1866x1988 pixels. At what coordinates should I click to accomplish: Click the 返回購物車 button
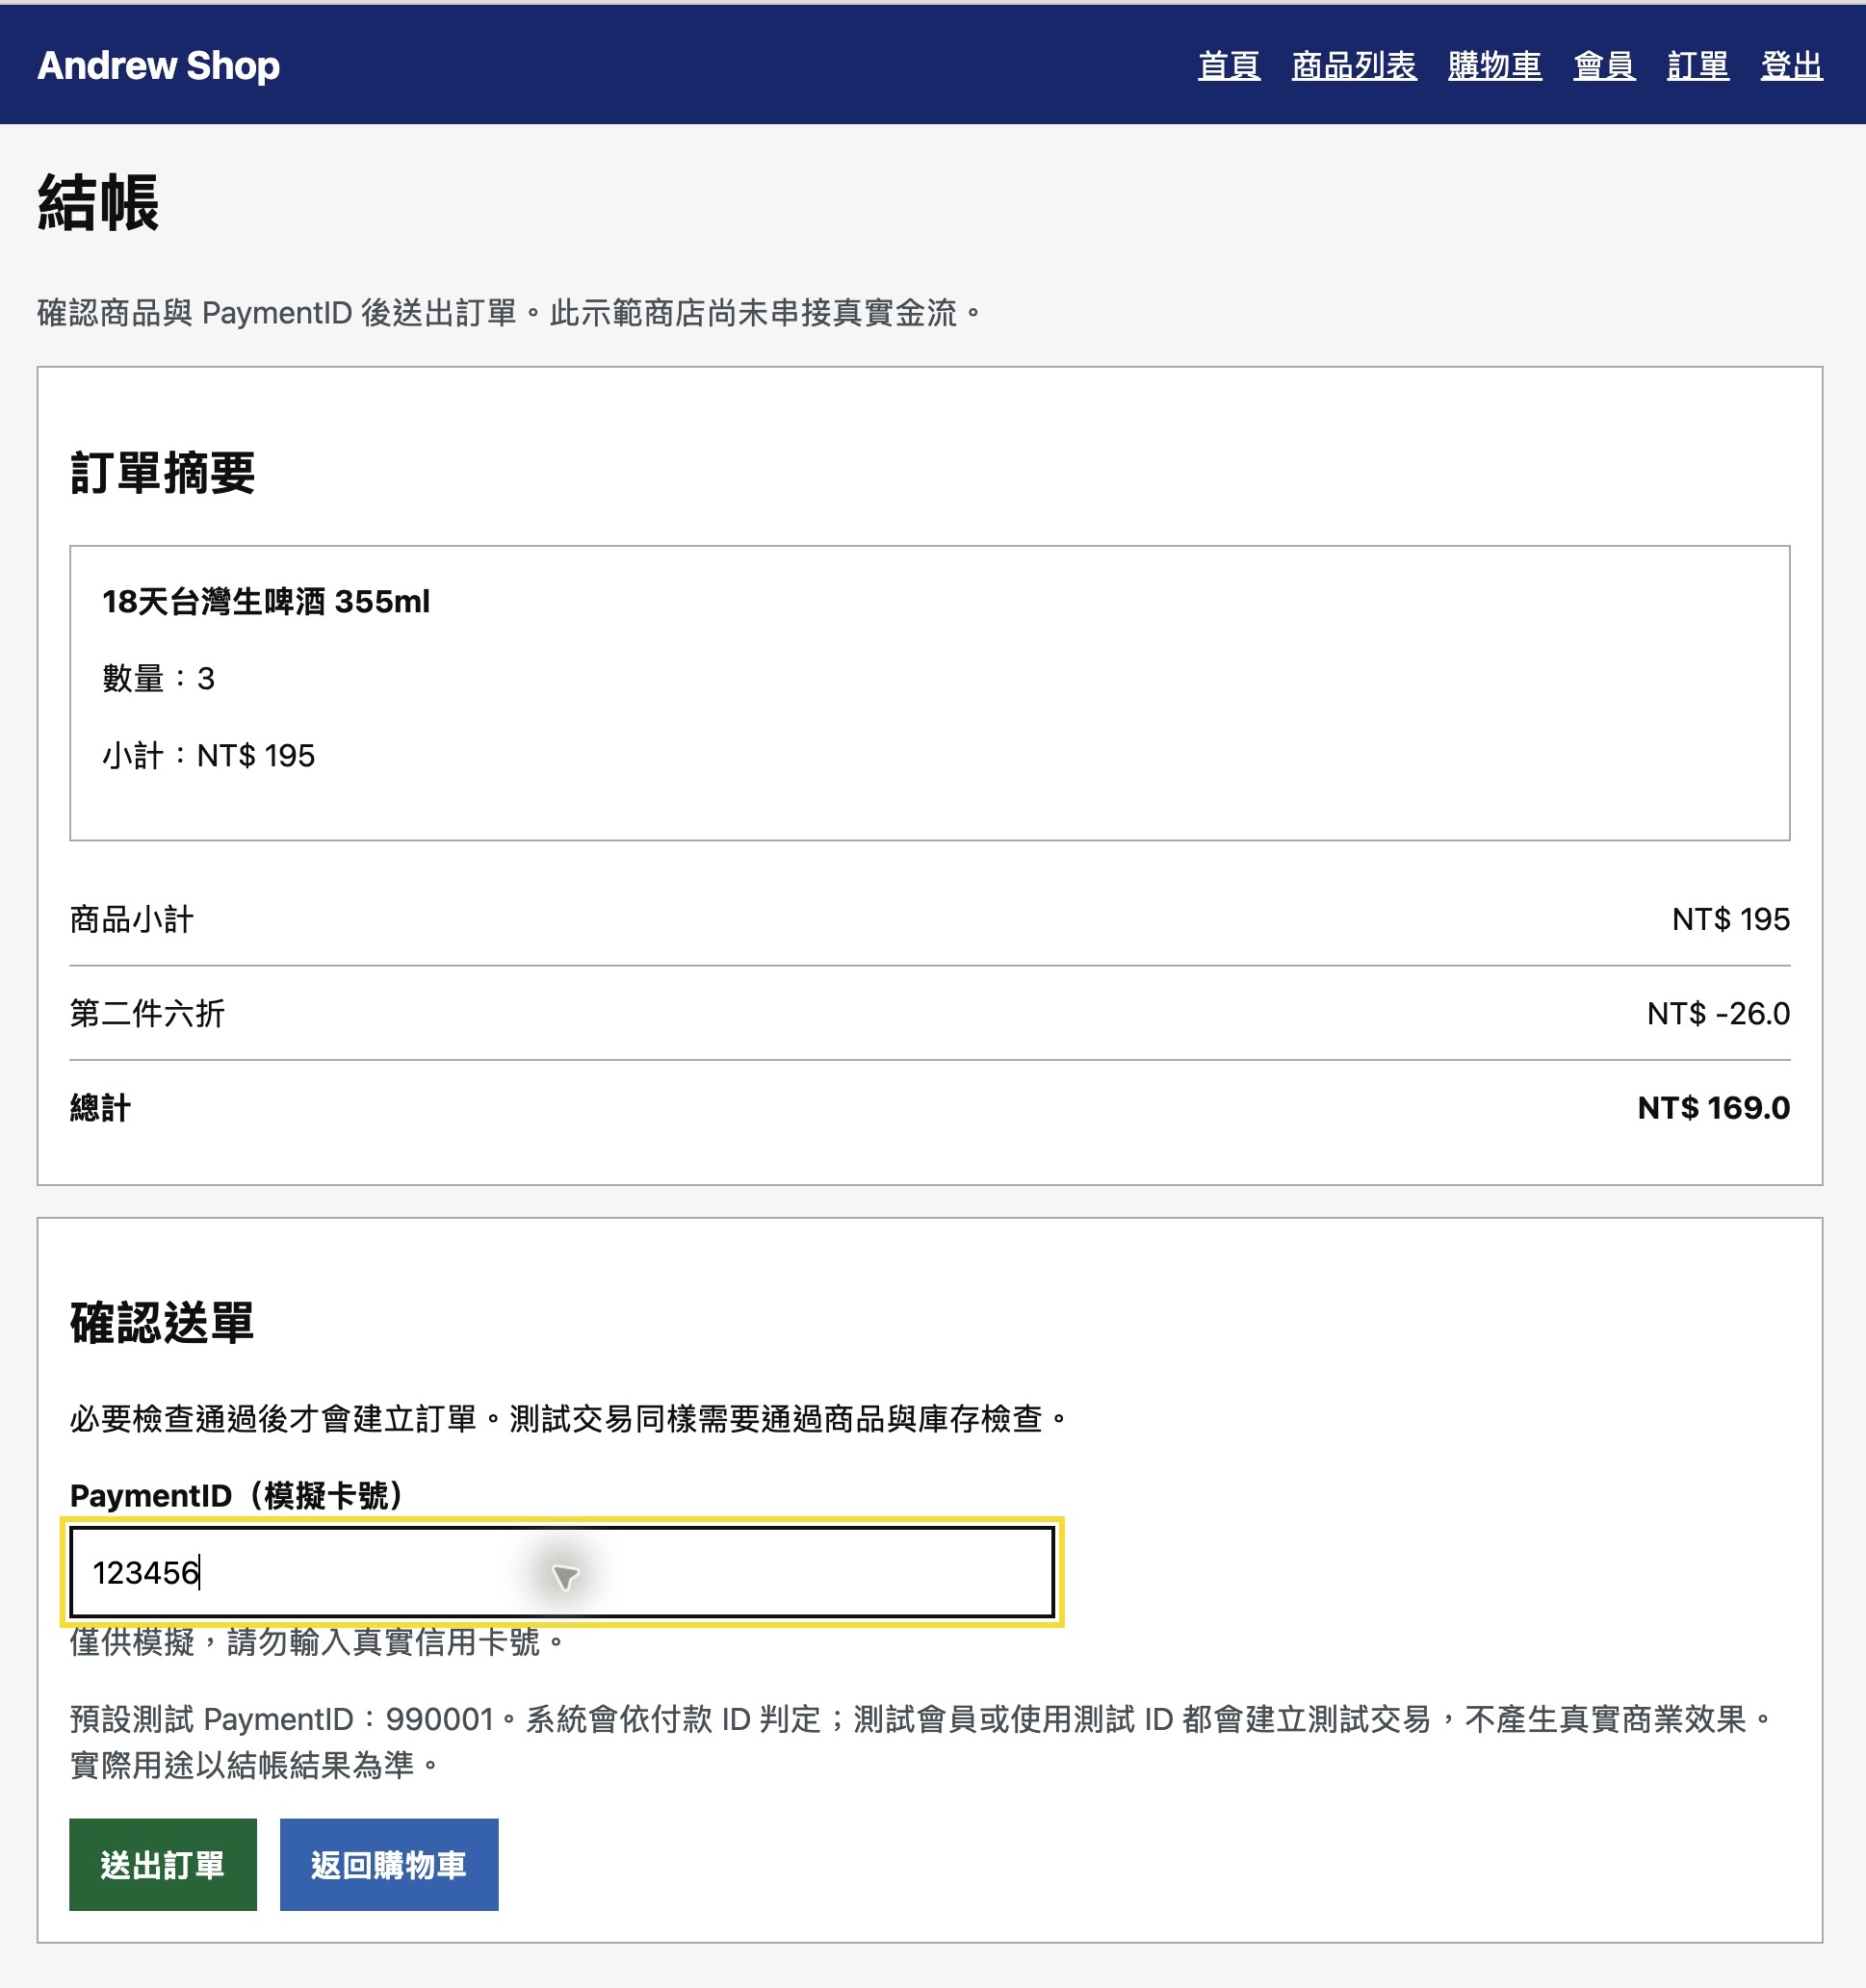388,1864
